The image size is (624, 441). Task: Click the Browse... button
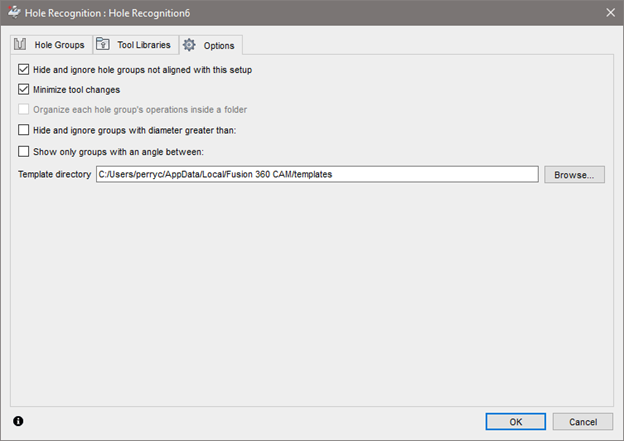pyautogui.click(x=574, y=175)
